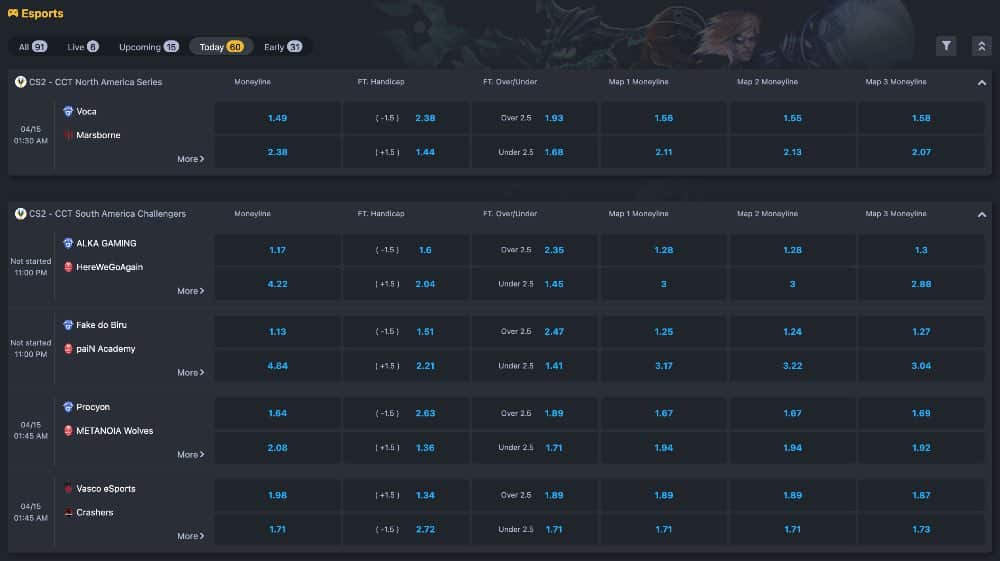Click the Esports gamepad icon

click(x=13, y=13)
